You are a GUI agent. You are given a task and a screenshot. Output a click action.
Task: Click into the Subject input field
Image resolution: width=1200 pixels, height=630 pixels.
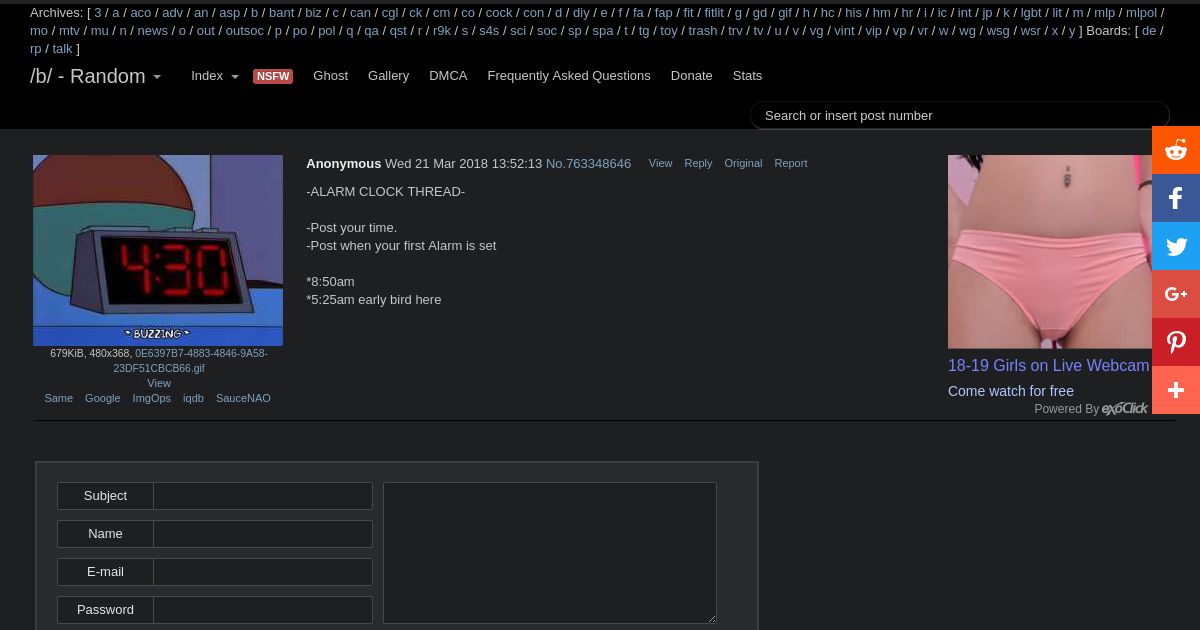pyautogui.click(x=263, y=496)
